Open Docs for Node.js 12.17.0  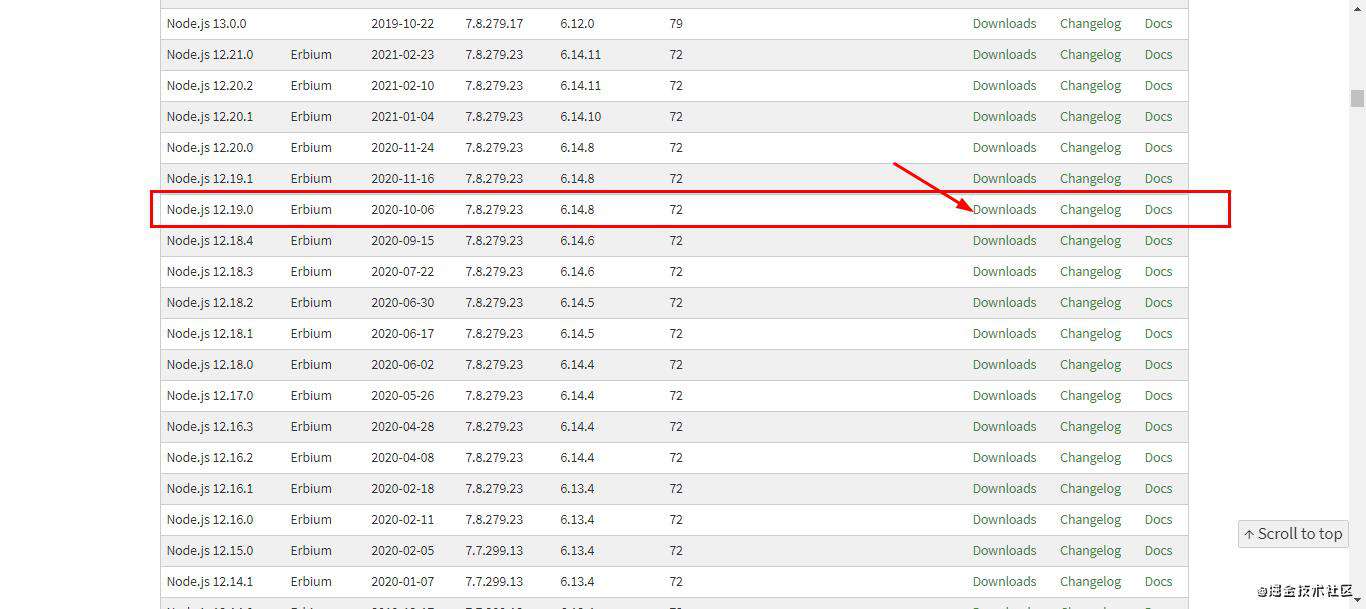[x=1158, y=395]
